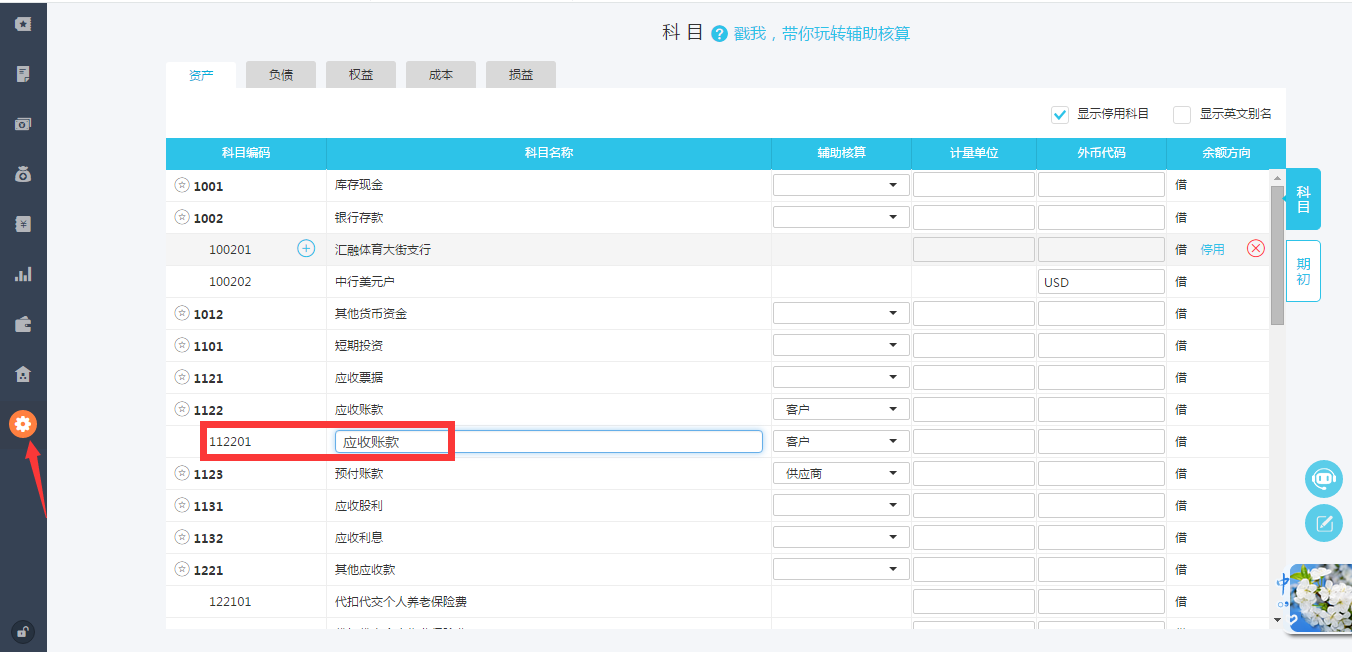The width and height of the screenshot is (1352, 652).
Task: Click the lock icon at sidebar bottom
Action: pos(22,631)
